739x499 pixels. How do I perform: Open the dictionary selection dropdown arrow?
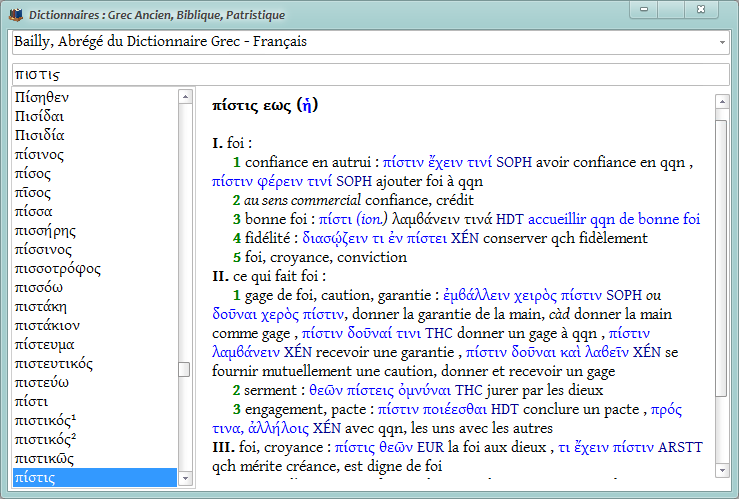722,42
